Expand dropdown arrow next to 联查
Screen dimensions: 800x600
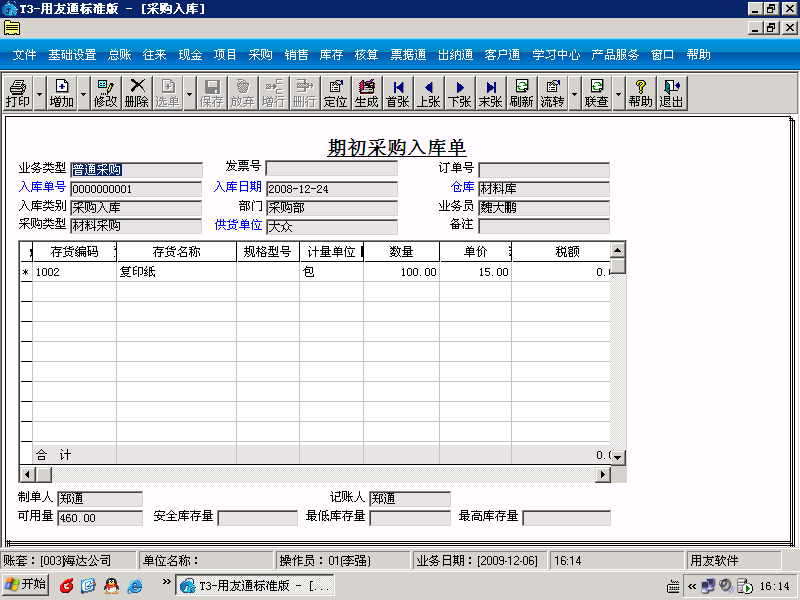point(618,93)
